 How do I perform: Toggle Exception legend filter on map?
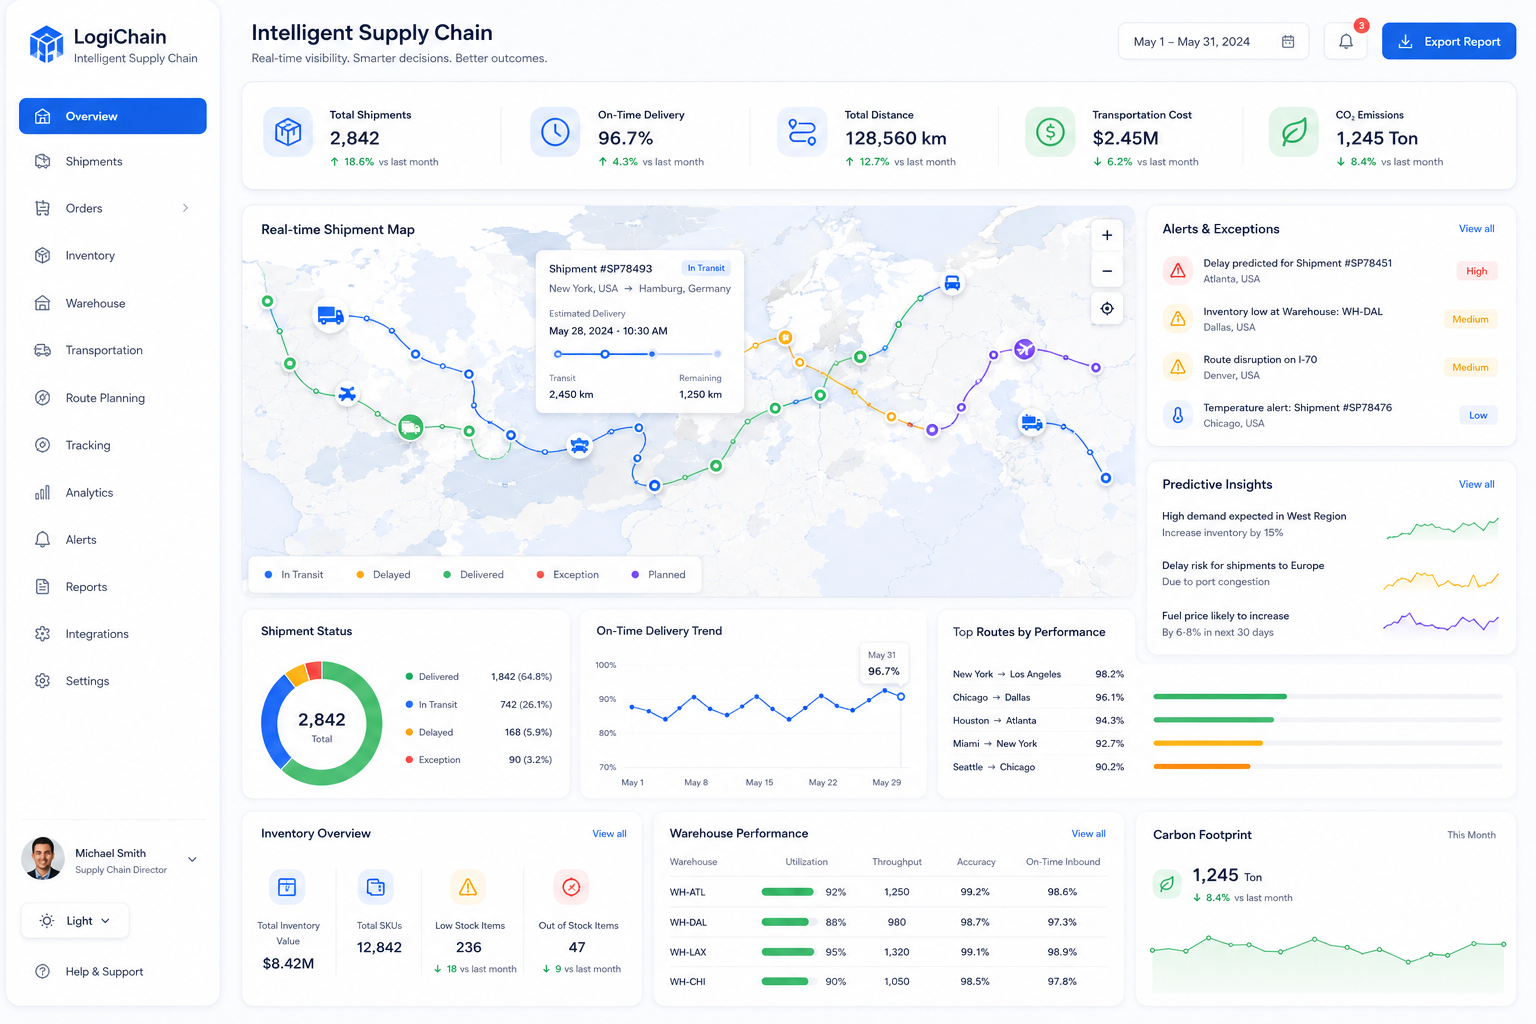click(568, 575)
